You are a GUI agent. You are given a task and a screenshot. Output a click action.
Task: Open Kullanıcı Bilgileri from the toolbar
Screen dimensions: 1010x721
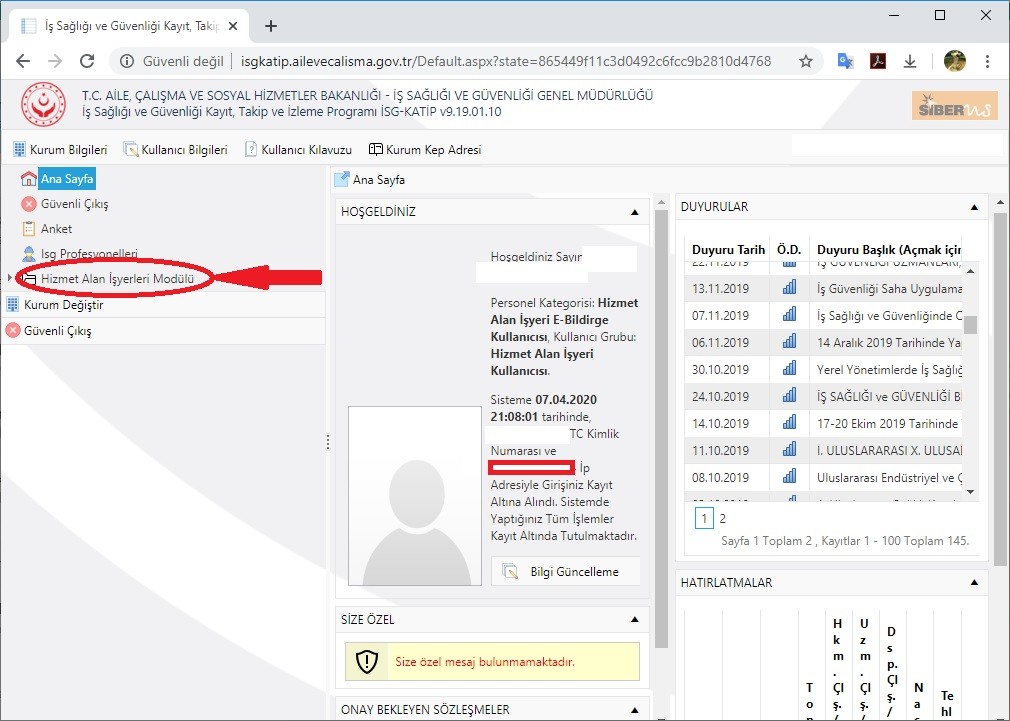[x=175, y=149]
